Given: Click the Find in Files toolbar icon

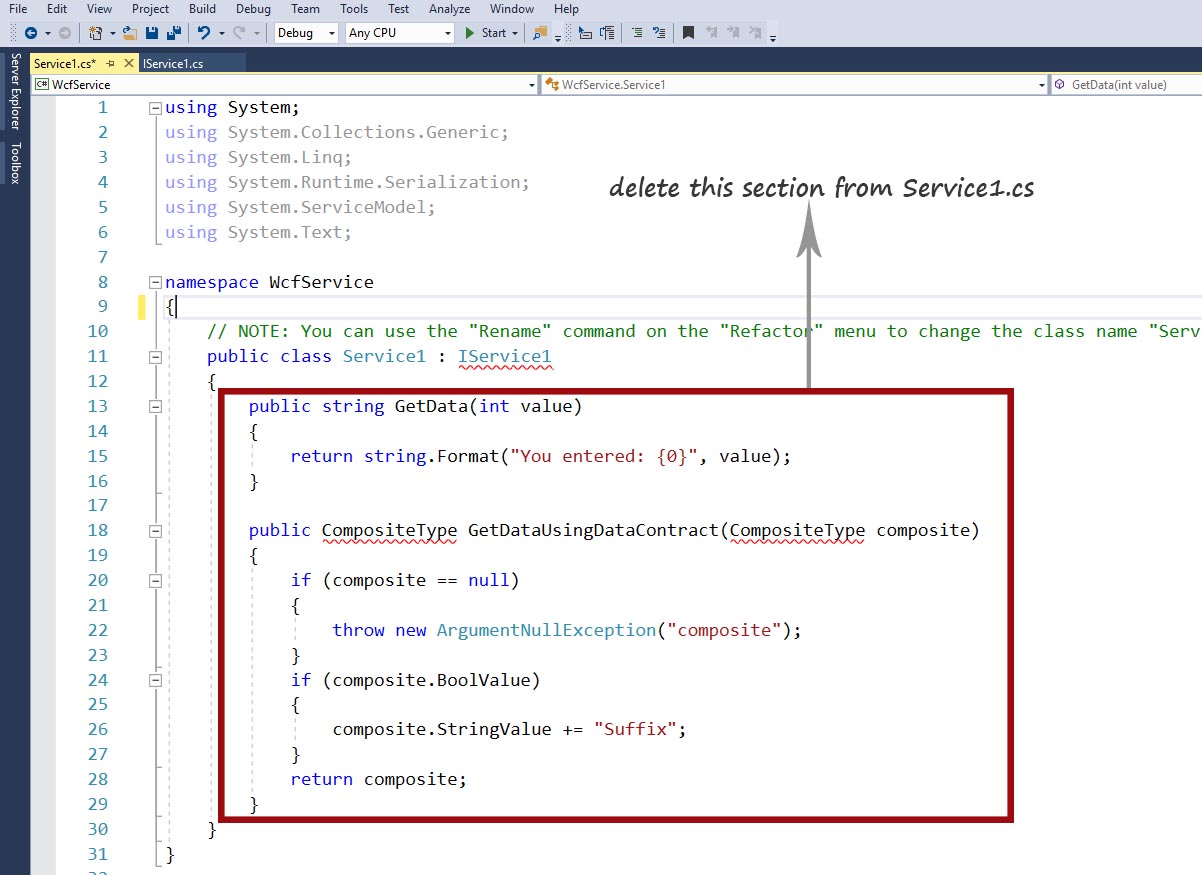Looking at the screenshot, I should coord(540,33).
